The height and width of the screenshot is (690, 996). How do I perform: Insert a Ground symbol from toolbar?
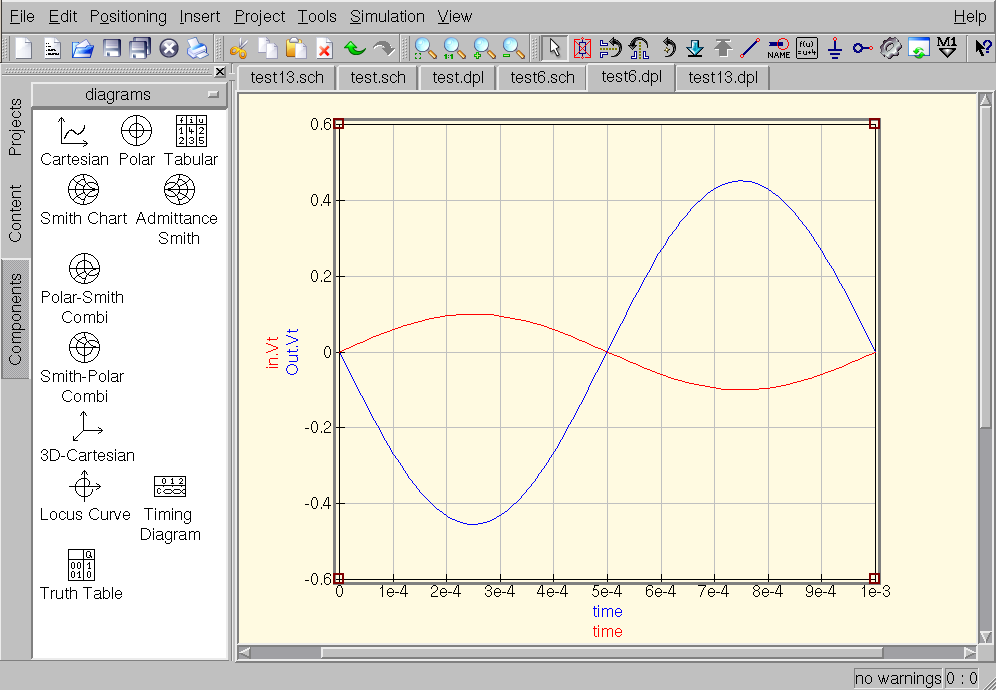pos(835,48)
